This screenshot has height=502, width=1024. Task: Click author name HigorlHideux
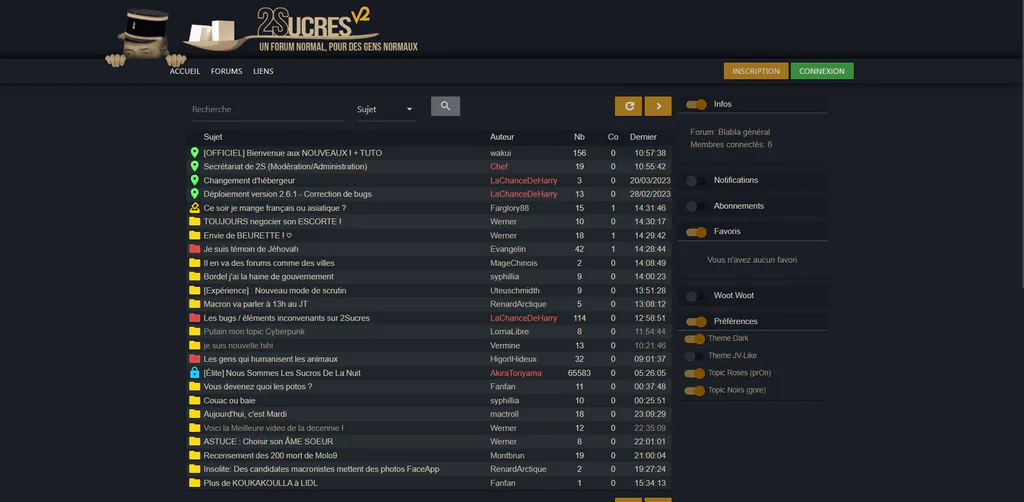tap(513, 359)
